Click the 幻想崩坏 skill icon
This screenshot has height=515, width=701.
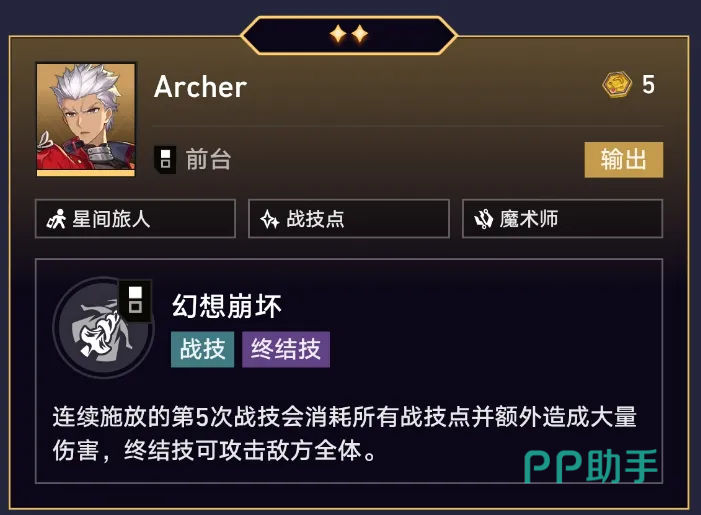(x=104, y=328)
